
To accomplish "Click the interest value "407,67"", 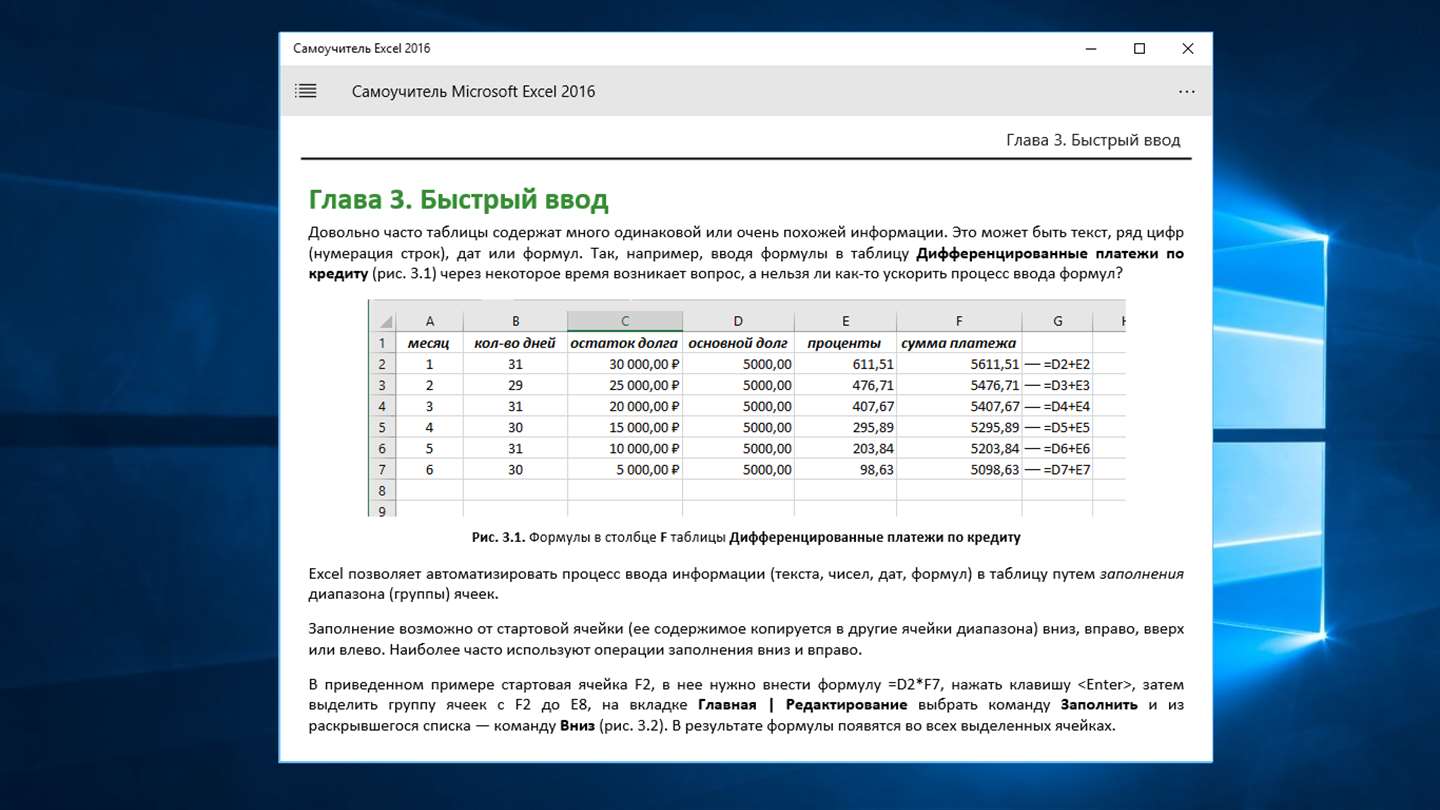I will [x=873, y=406].
